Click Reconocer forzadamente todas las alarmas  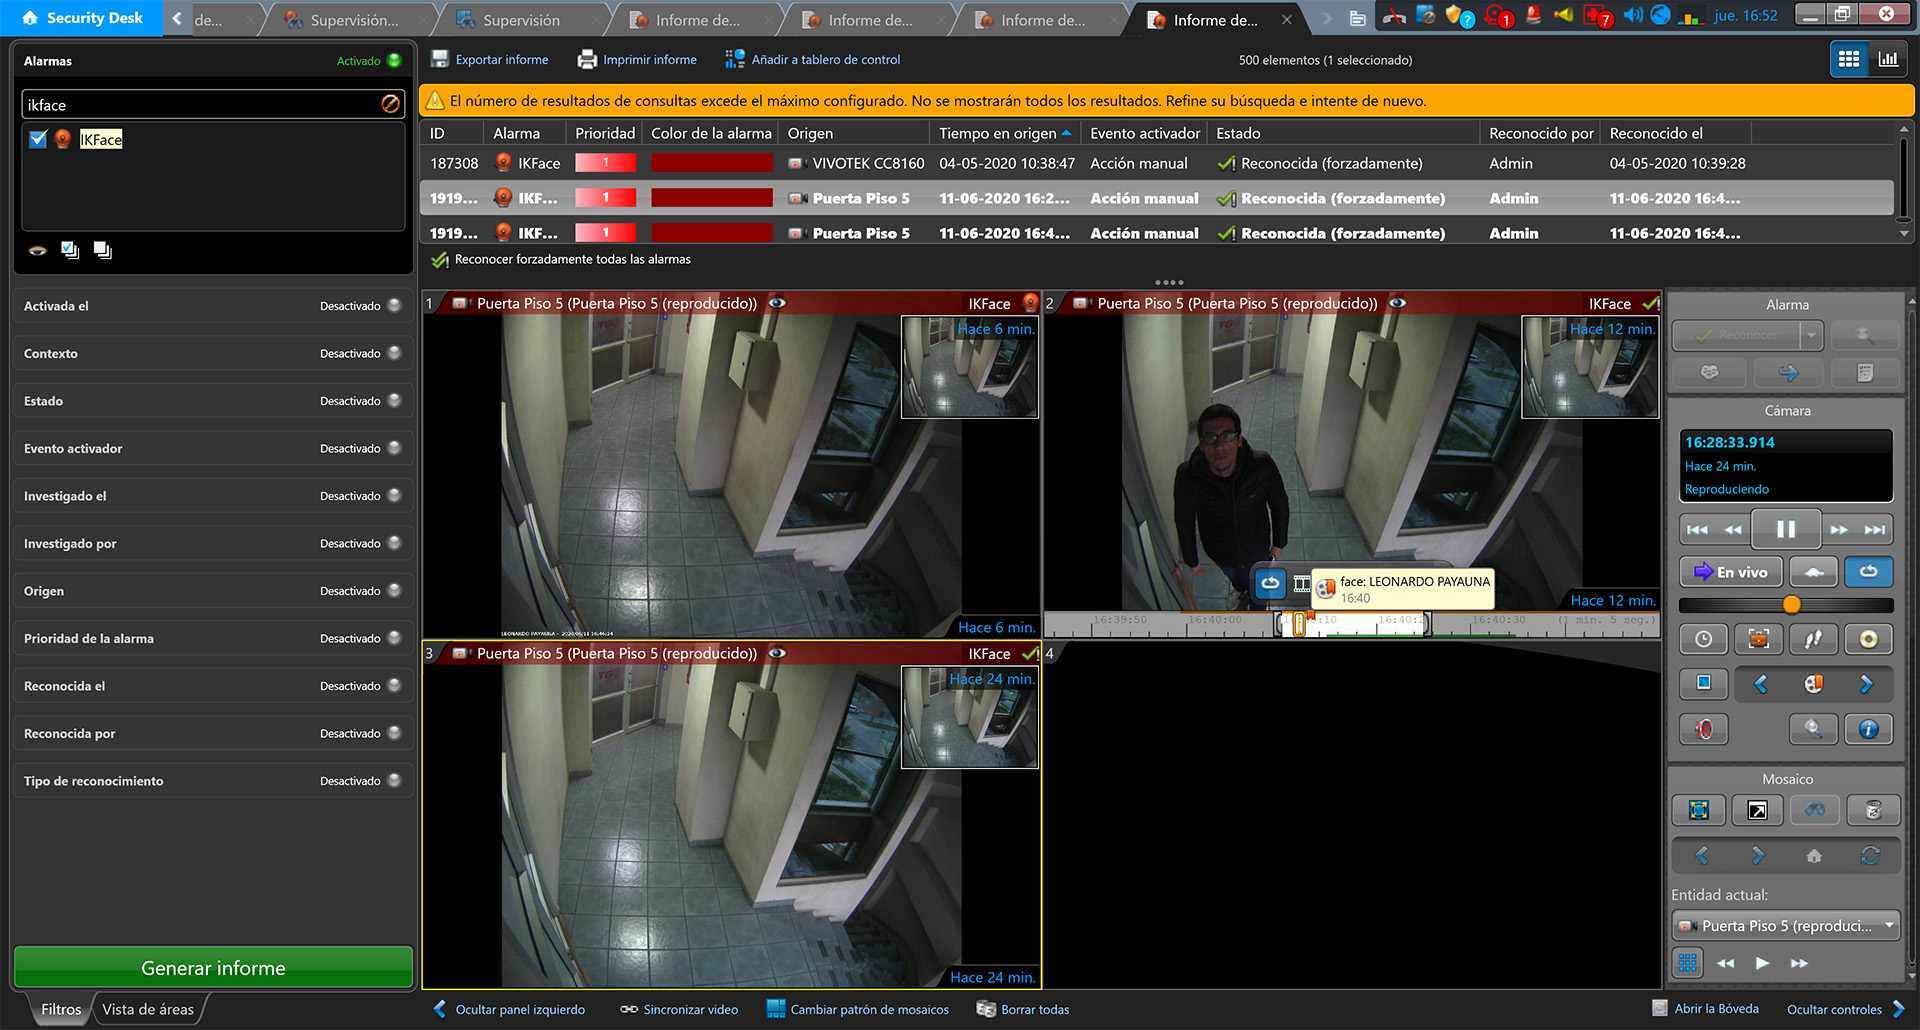[x=561, y=260]
